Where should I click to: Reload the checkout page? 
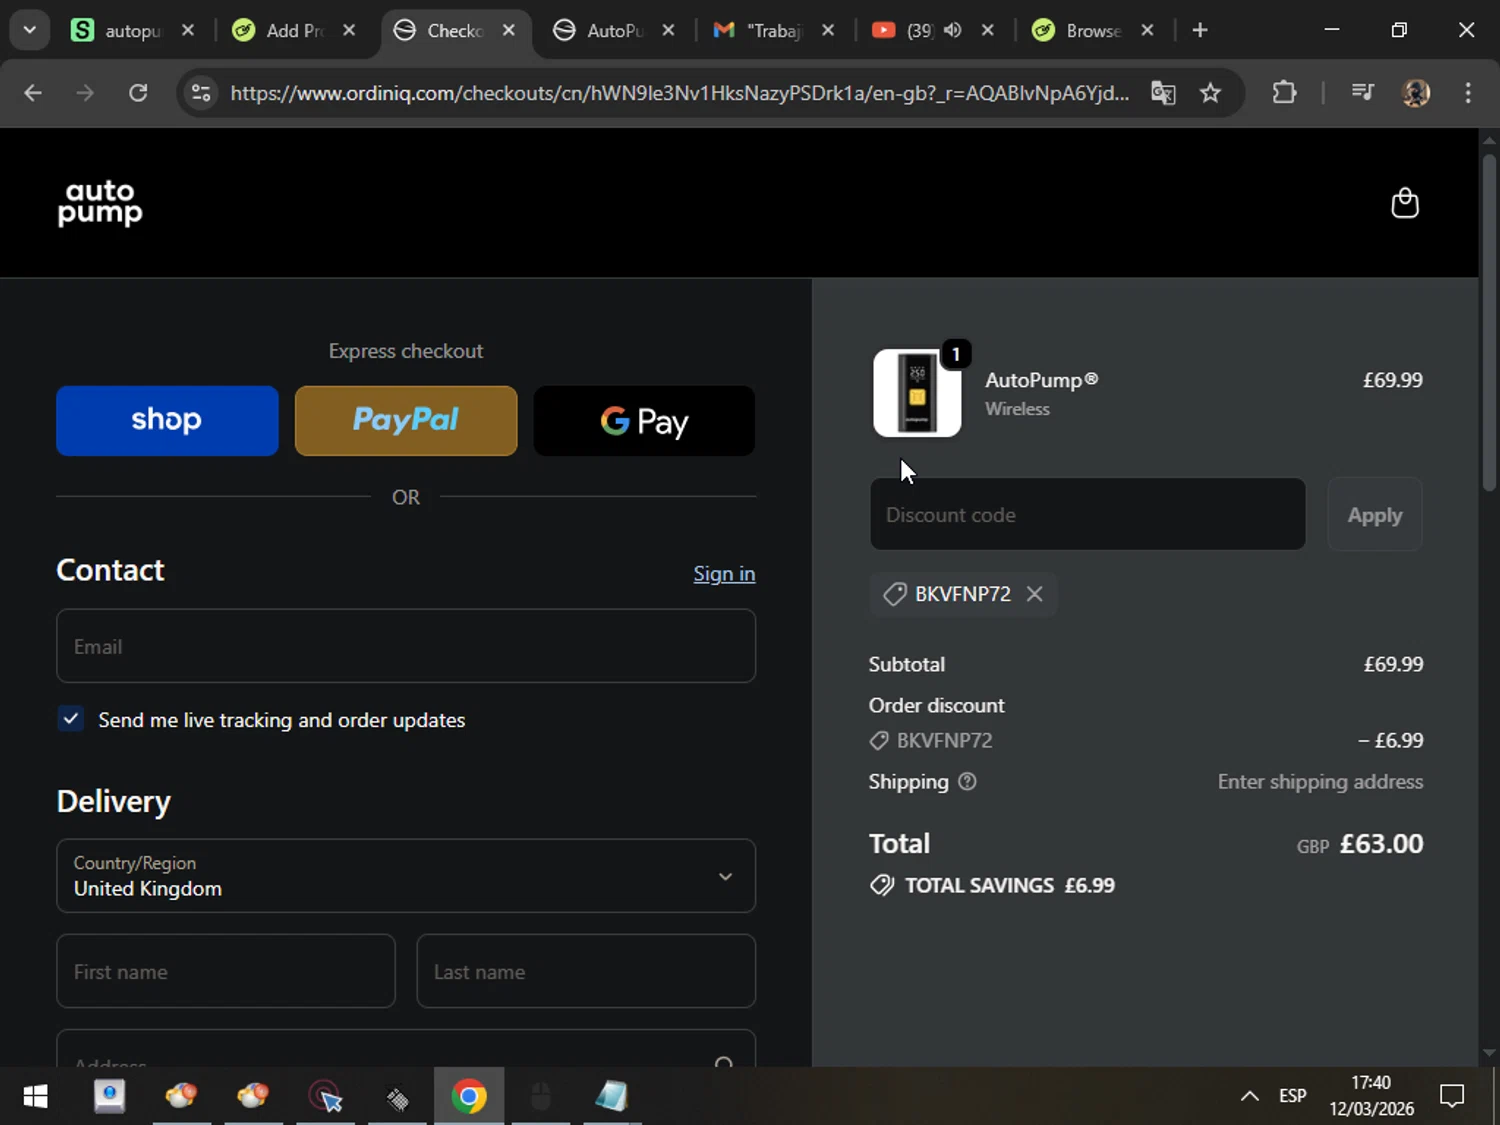point(138,93)
